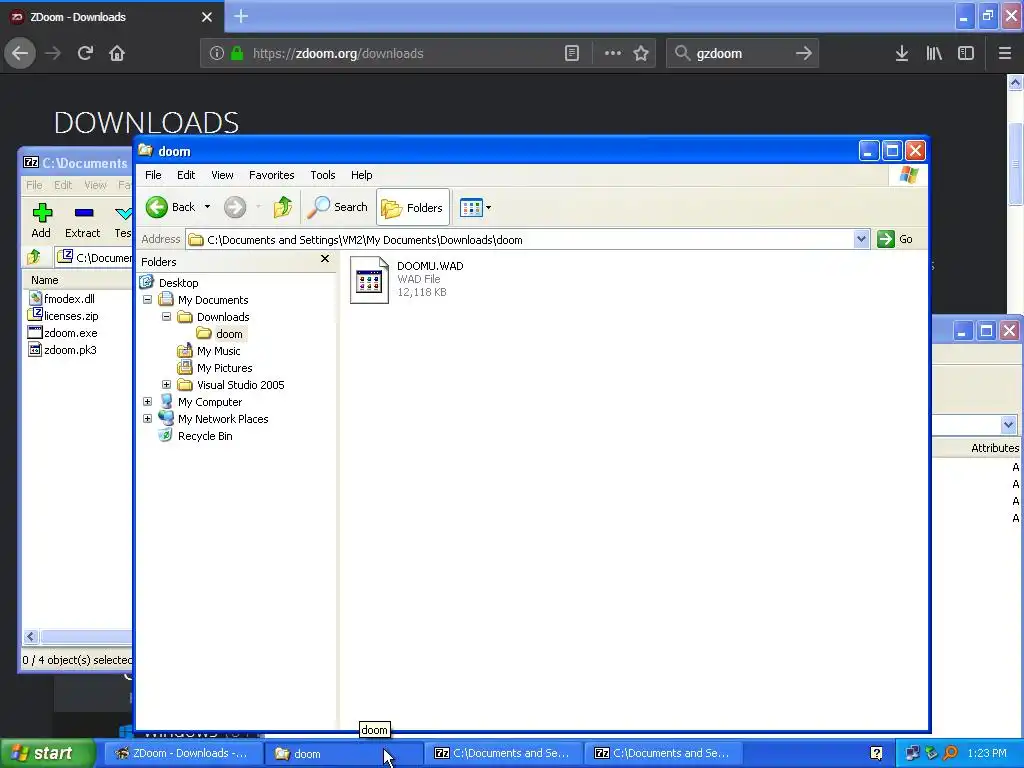Close the ZDoom - Downloads tab

click(206, 17)
